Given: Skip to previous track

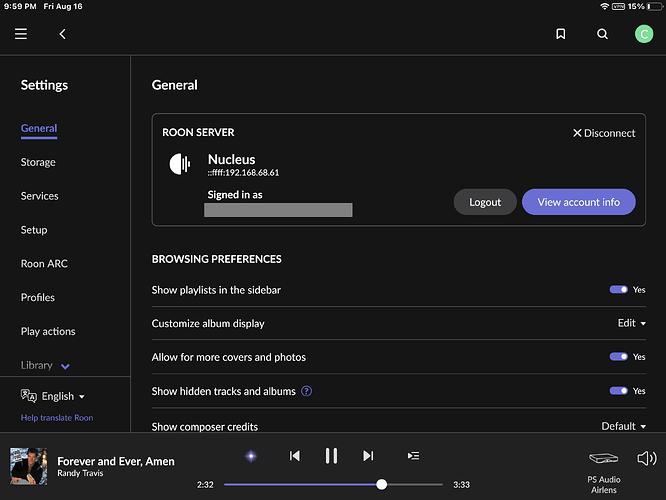Looking at the screenshot, I should click(x=295, y=456).
